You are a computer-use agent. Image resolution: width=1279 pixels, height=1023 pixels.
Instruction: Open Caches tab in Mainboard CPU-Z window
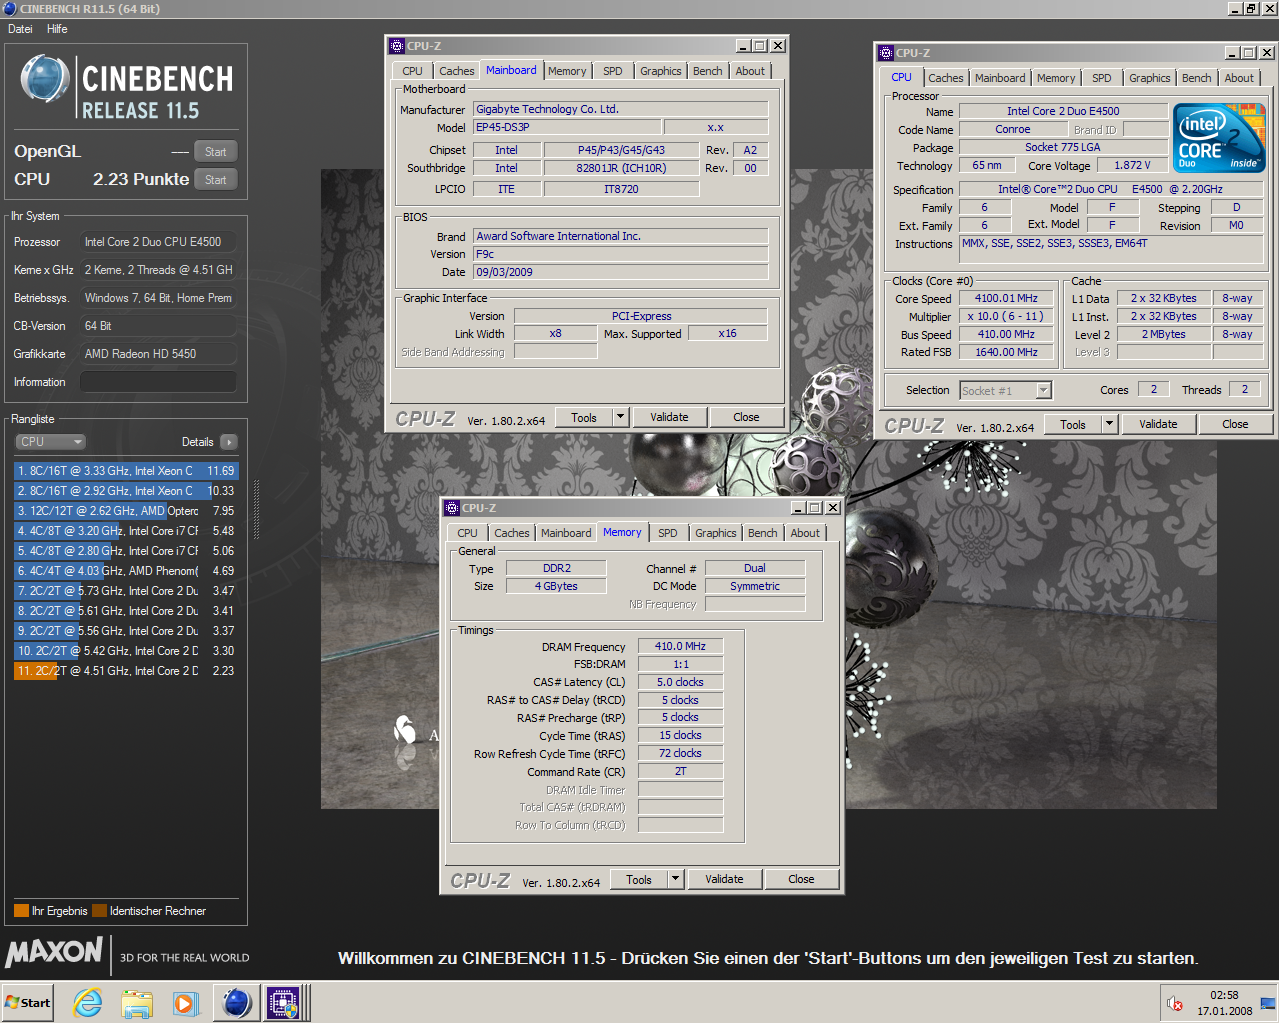click(x=457, y=71)
